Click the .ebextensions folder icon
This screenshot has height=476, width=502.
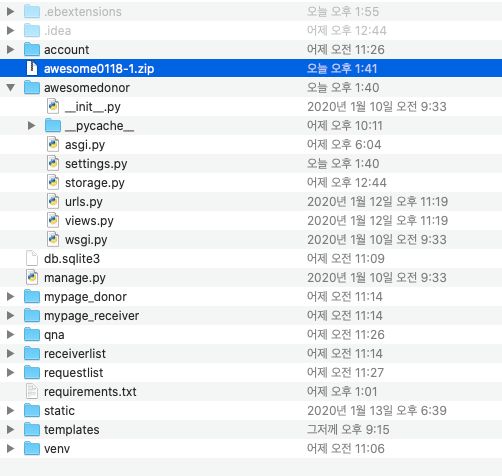32,12
